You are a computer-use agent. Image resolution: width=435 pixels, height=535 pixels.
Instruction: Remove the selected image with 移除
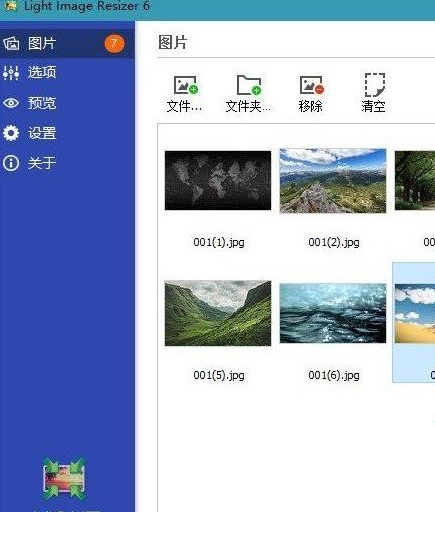point(310,94)
